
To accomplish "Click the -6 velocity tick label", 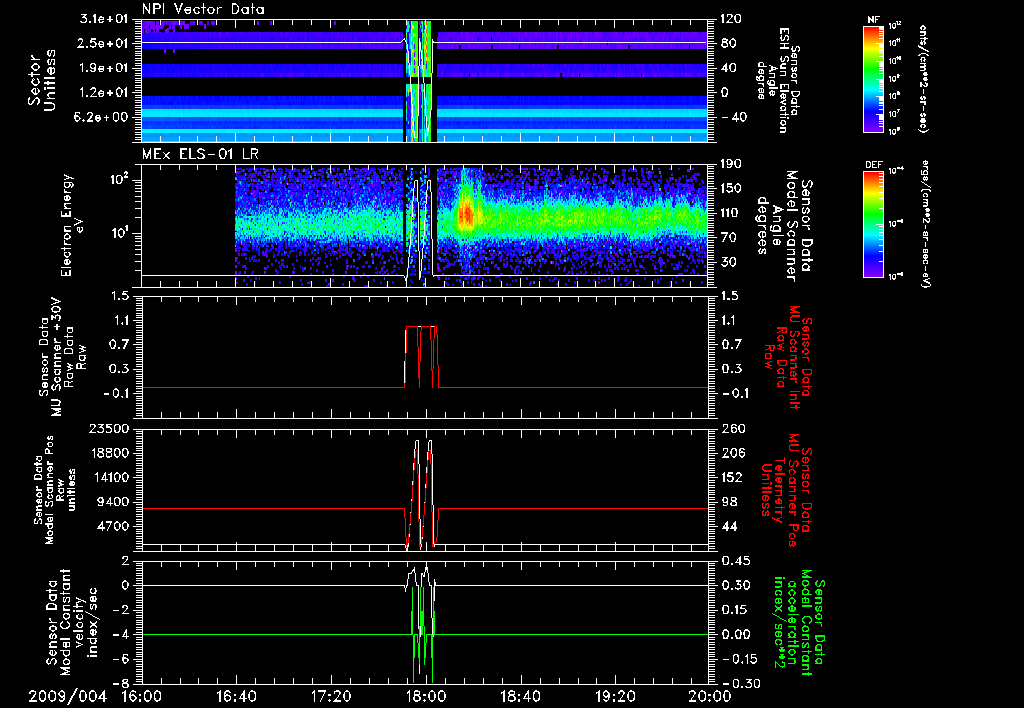I will [121, 659].
